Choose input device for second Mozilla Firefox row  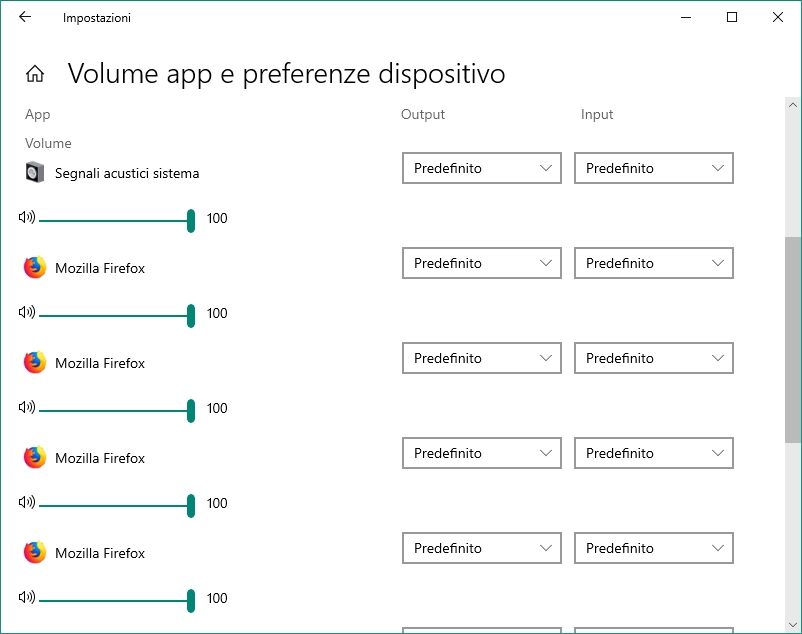[654, 358]
